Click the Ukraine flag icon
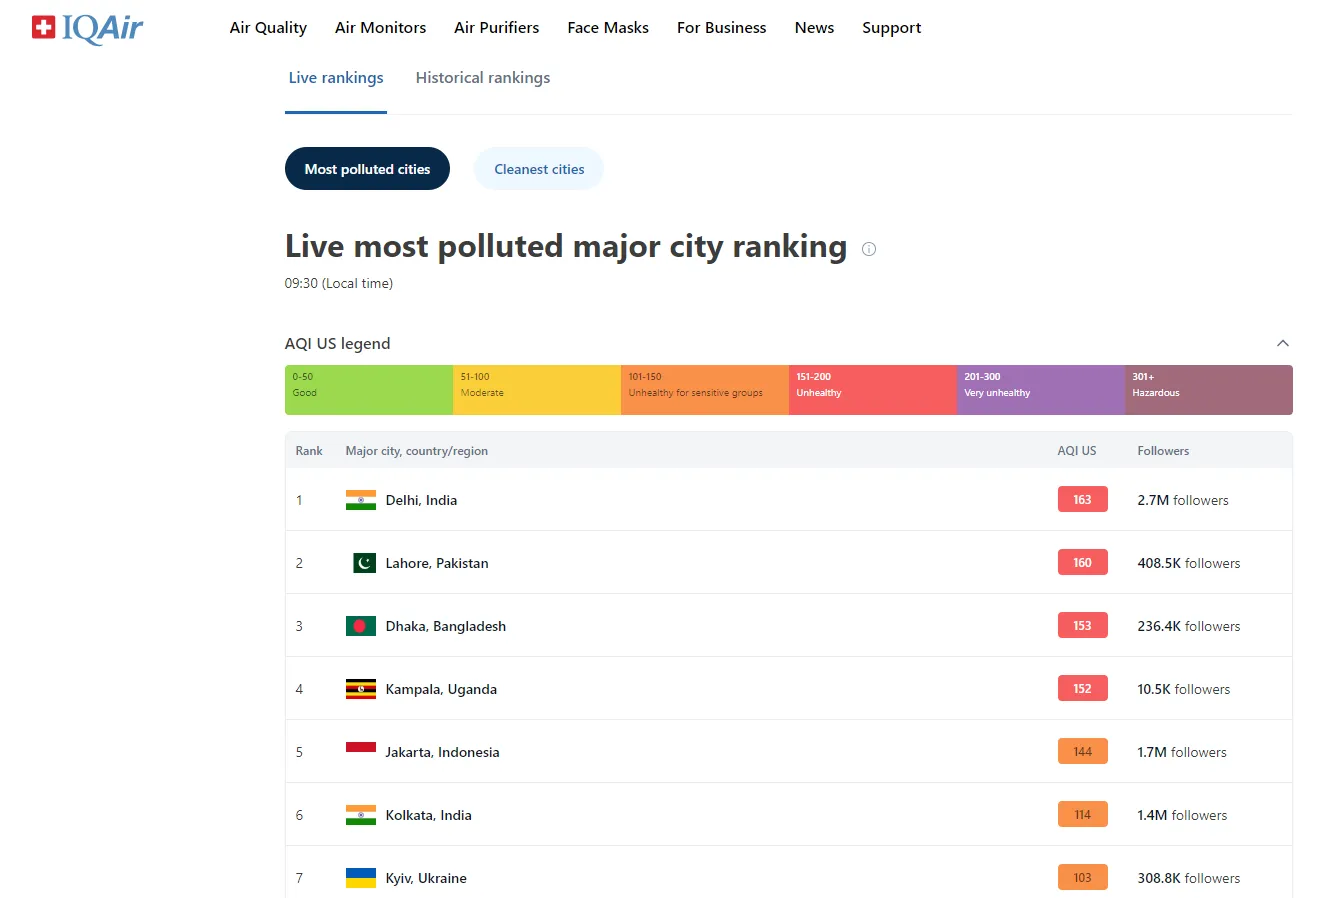Screen dimensions: 1324x898 (x=360, y=878)
